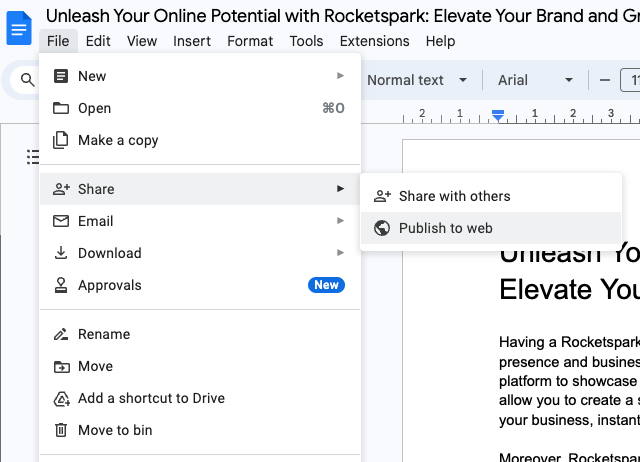Image resolution: width=640 pixels, height=462 pixels.
Task: Click the pencil icon beside Rename
Action: click(x=61, y=334)
